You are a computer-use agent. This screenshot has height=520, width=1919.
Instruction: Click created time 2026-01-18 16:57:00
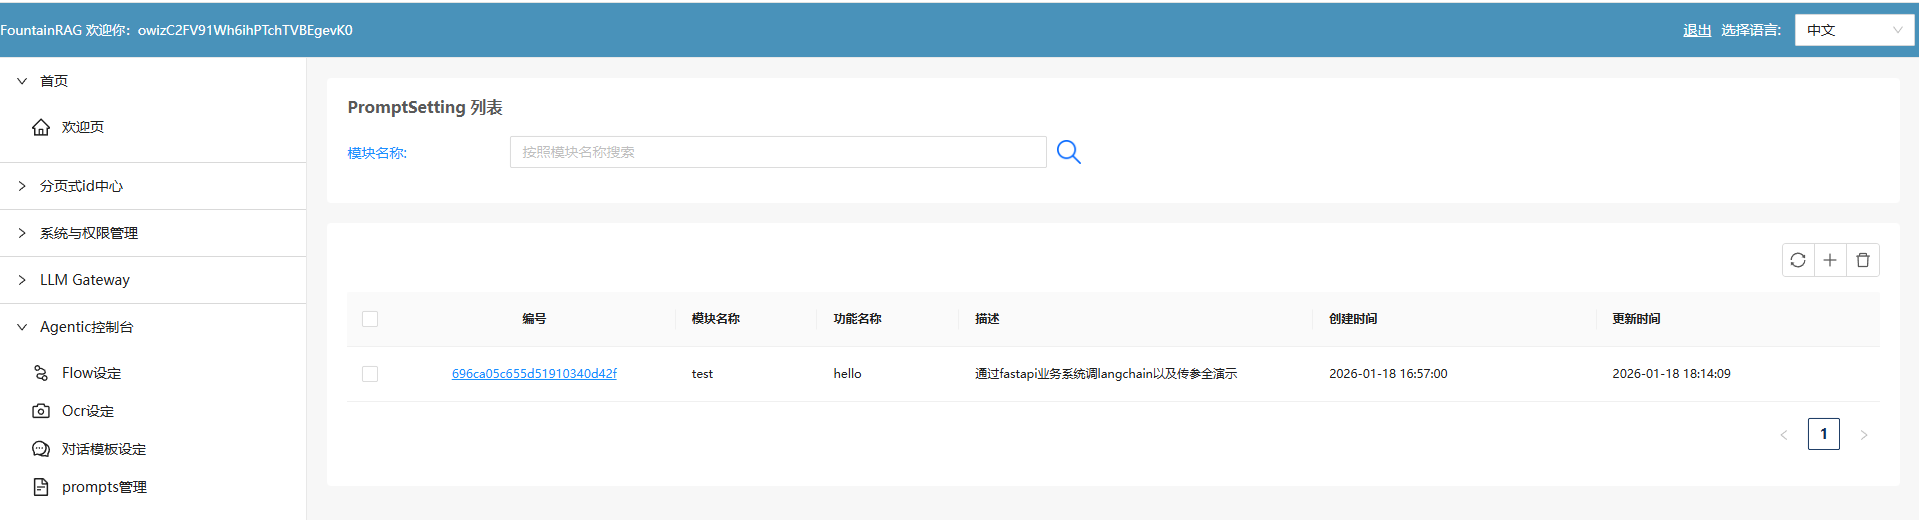coord(1388,374)
